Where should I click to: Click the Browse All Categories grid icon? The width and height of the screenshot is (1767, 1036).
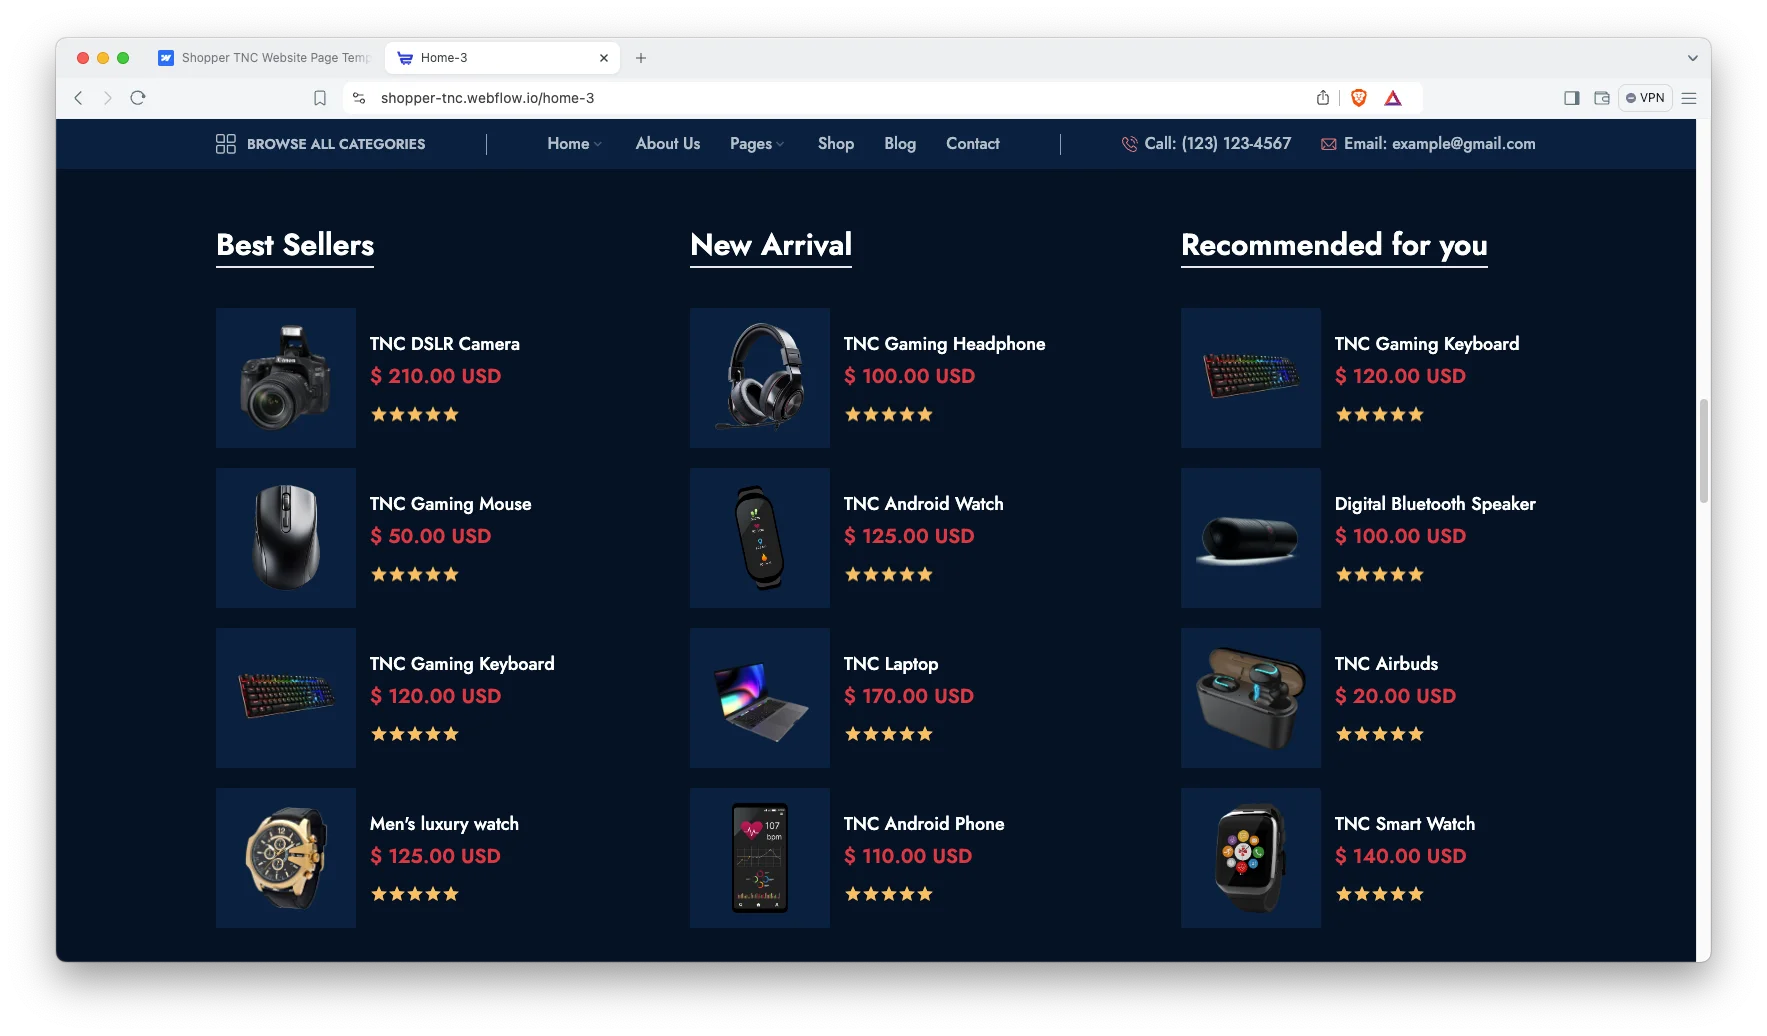226,144
